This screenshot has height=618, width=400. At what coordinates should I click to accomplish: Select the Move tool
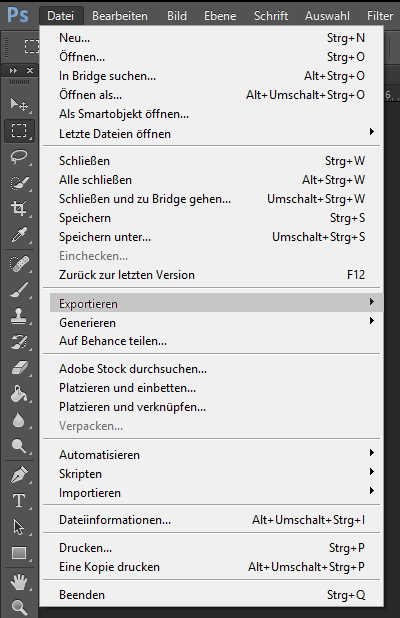[19, 104]
